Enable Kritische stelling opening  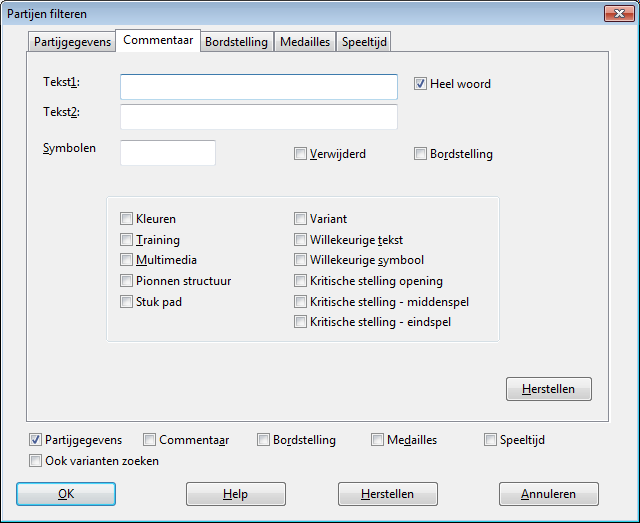coord(301,281)
